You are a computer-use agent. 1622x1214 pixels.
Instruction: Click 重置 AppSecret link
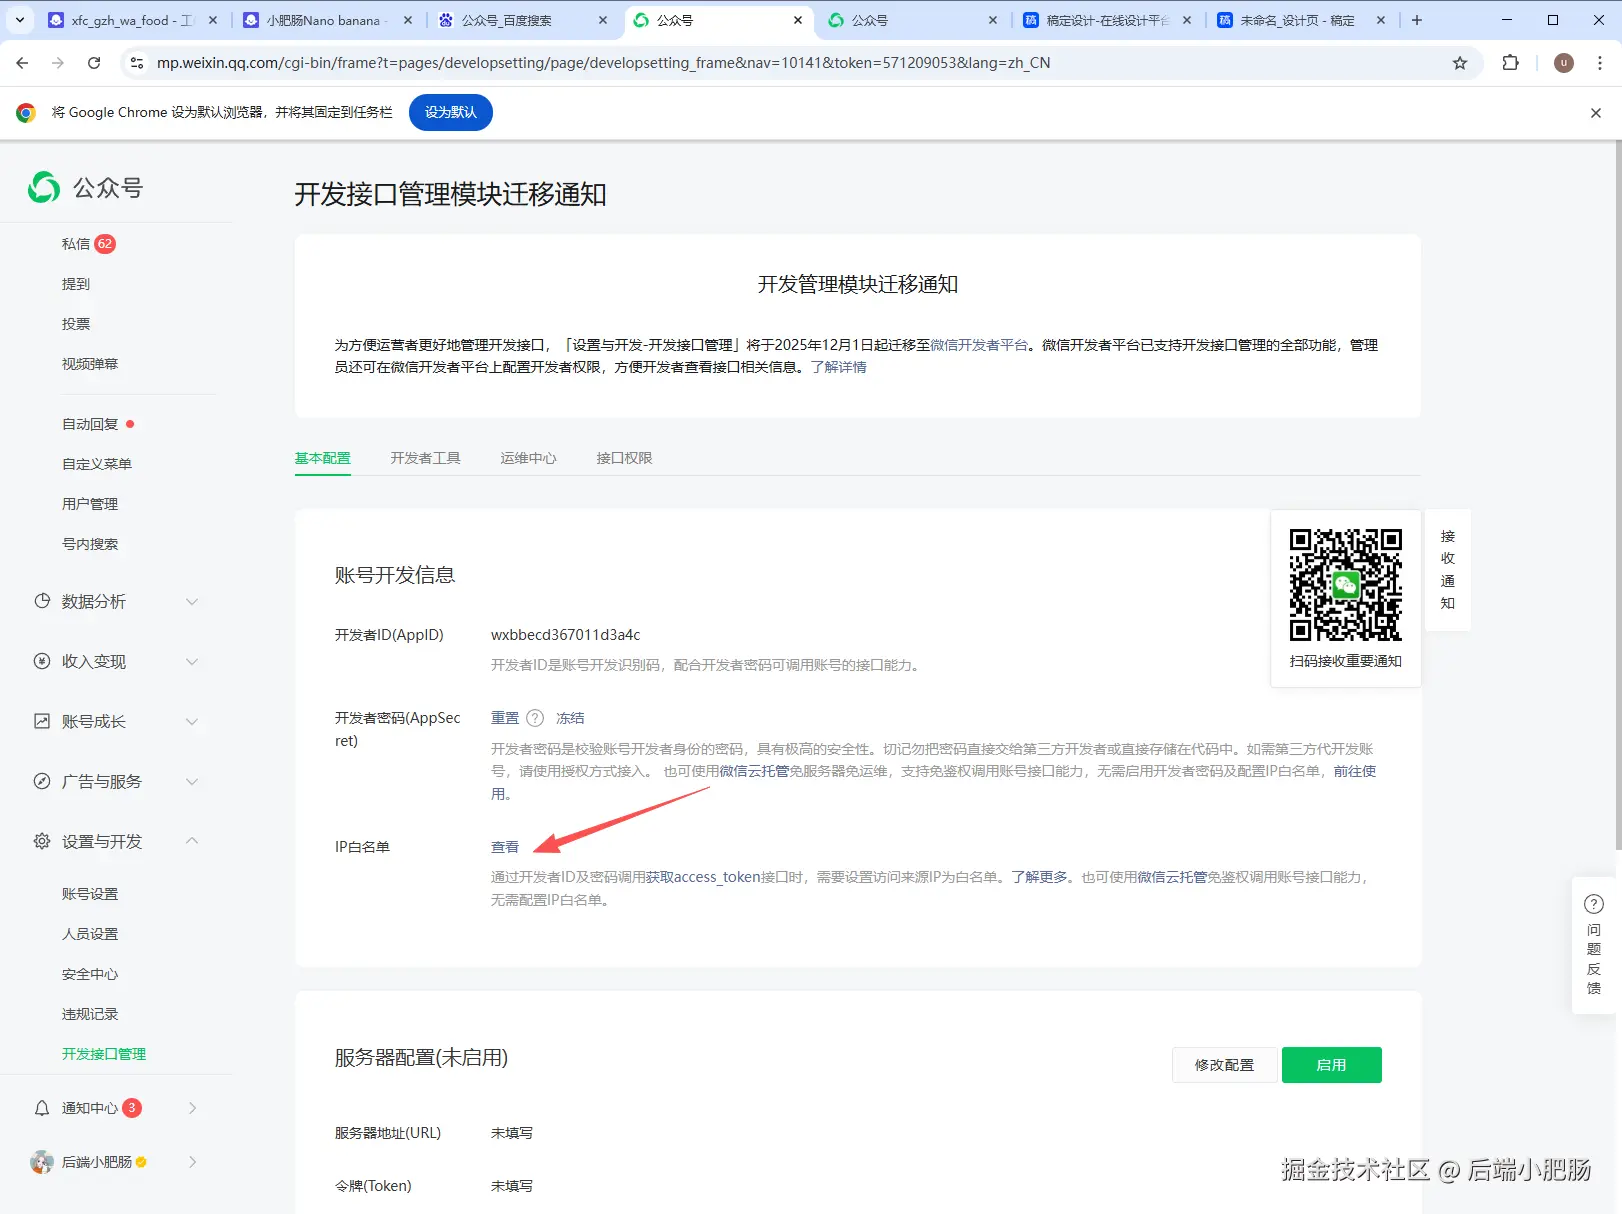pos(505,718)
